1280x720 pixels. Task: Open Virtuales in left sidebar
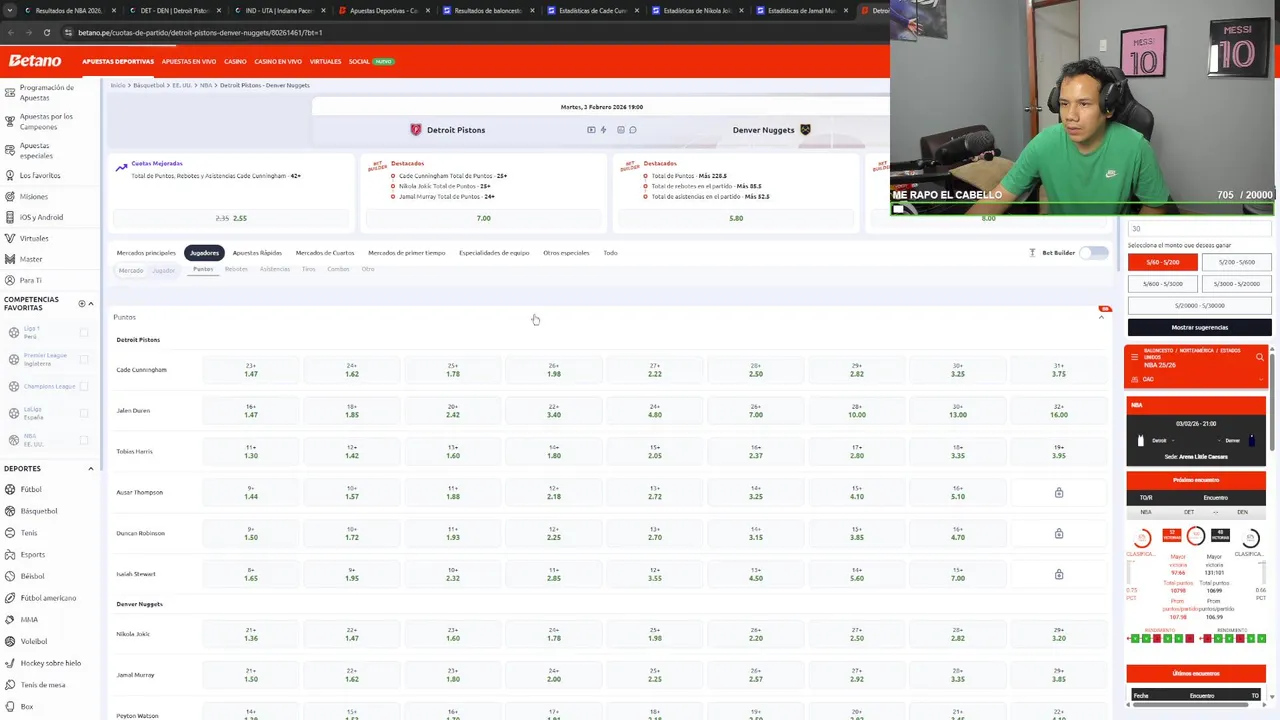[x=33, y=238]
